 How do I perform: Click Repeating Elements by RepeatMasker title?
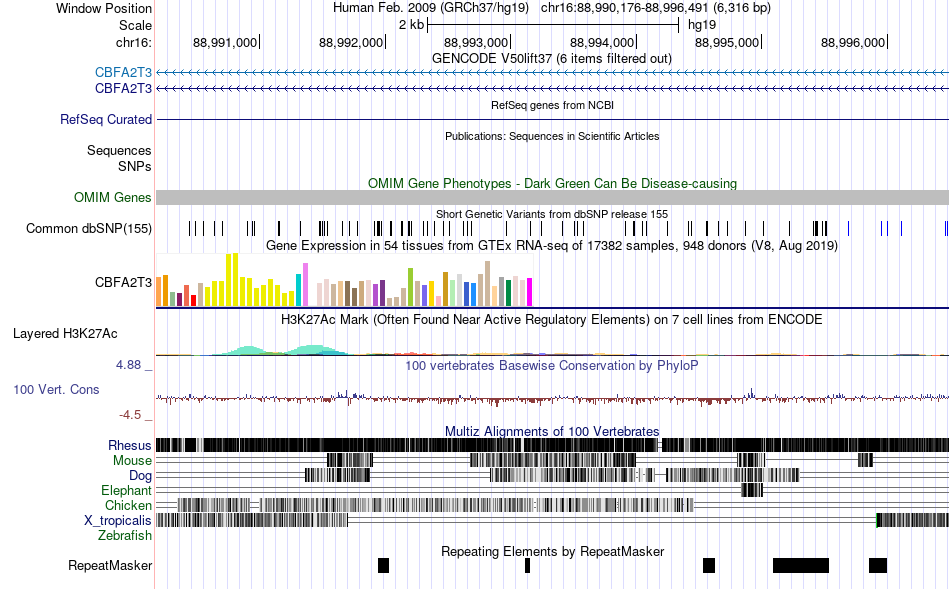click(552, 551)
